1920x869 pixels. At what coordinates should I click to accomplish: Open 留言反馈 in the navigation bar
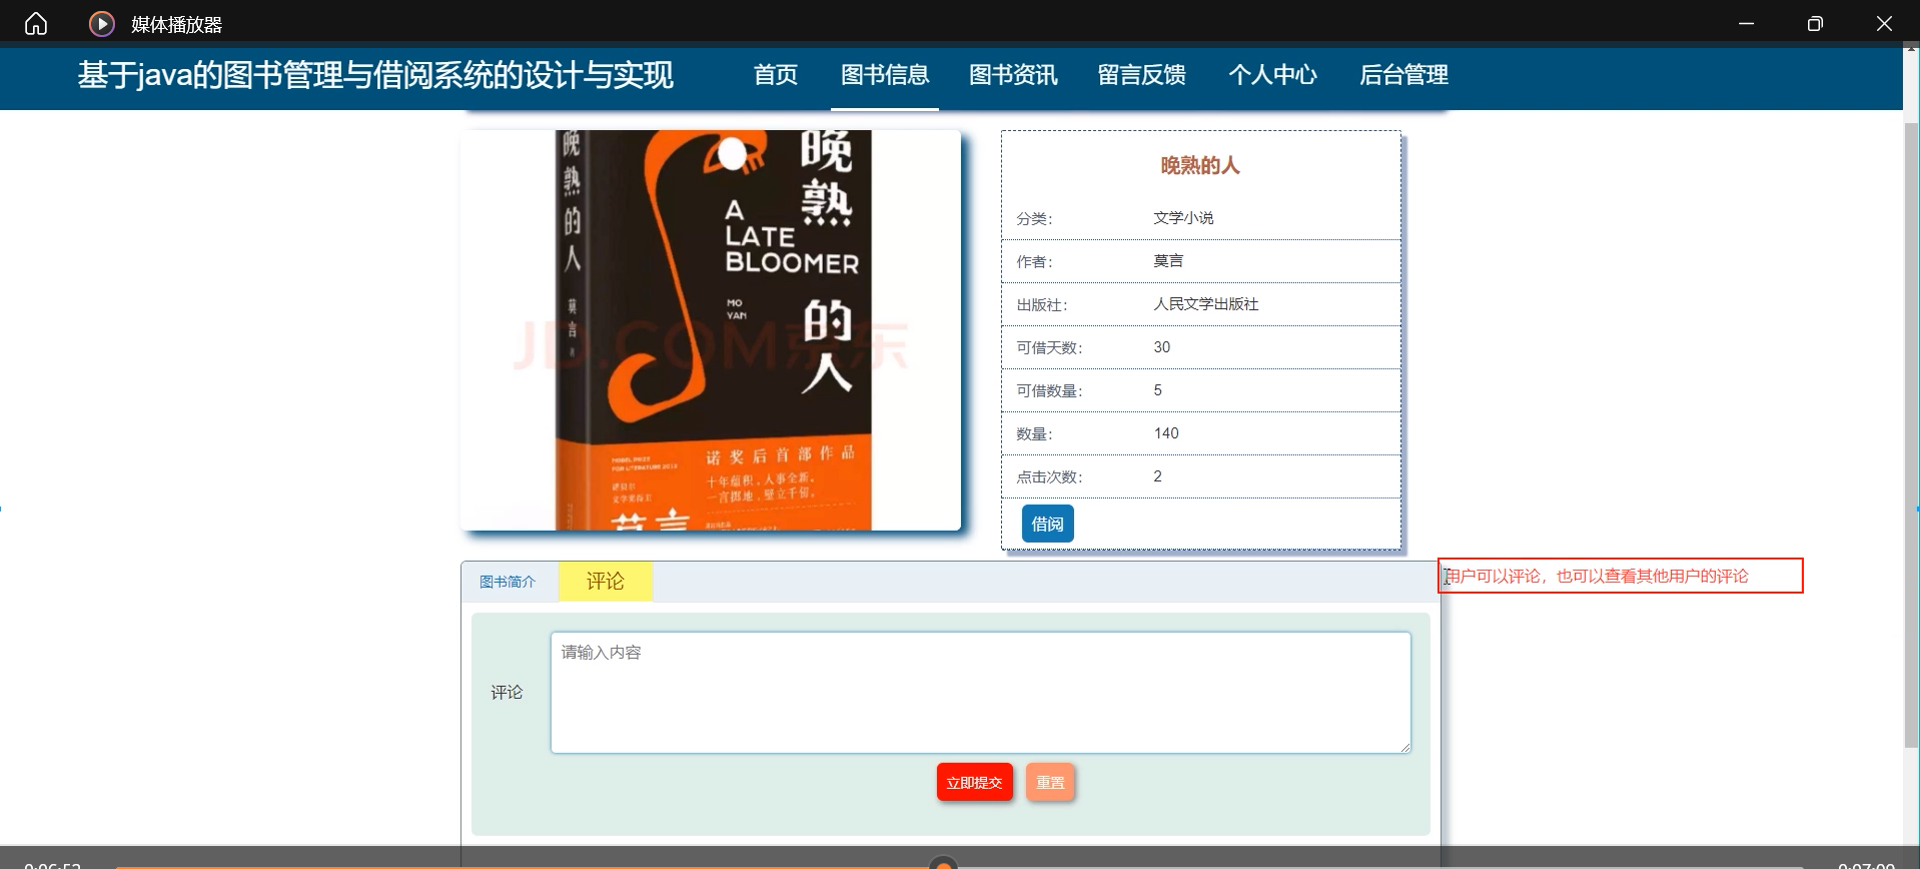[1142, 75]
